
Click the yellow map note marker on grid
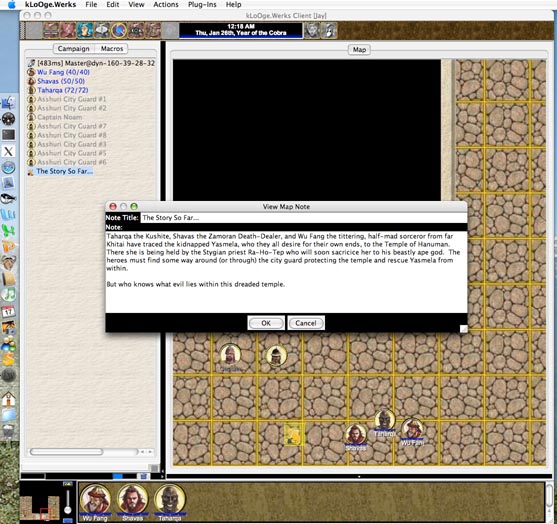click(293, 434)
